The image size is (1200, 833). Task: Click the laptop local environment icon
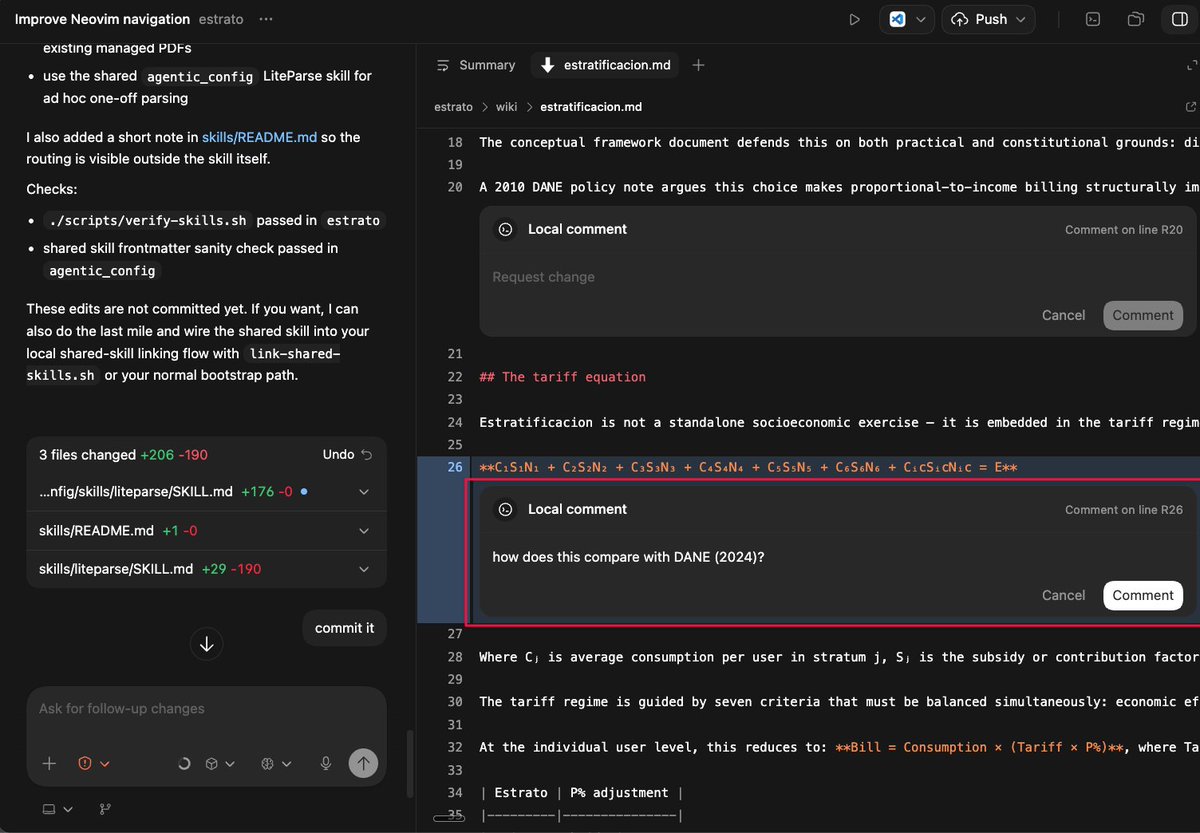pos(49,809)
